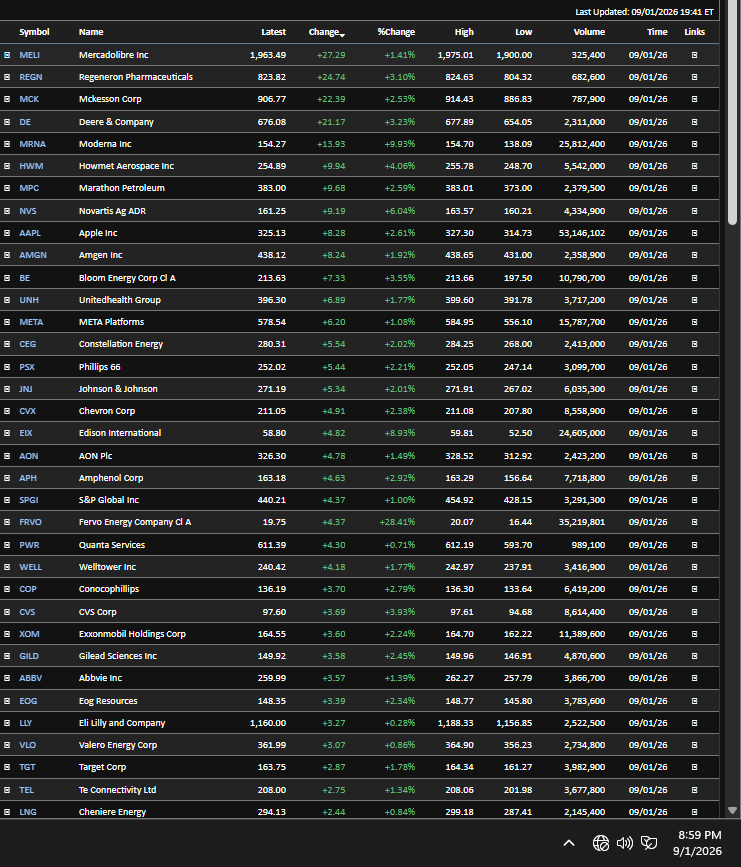This screenshot has width=741, height=867.
Task: Open links icon for Regeneron Pharmaceuticals
Action: (x=695, y=77)
